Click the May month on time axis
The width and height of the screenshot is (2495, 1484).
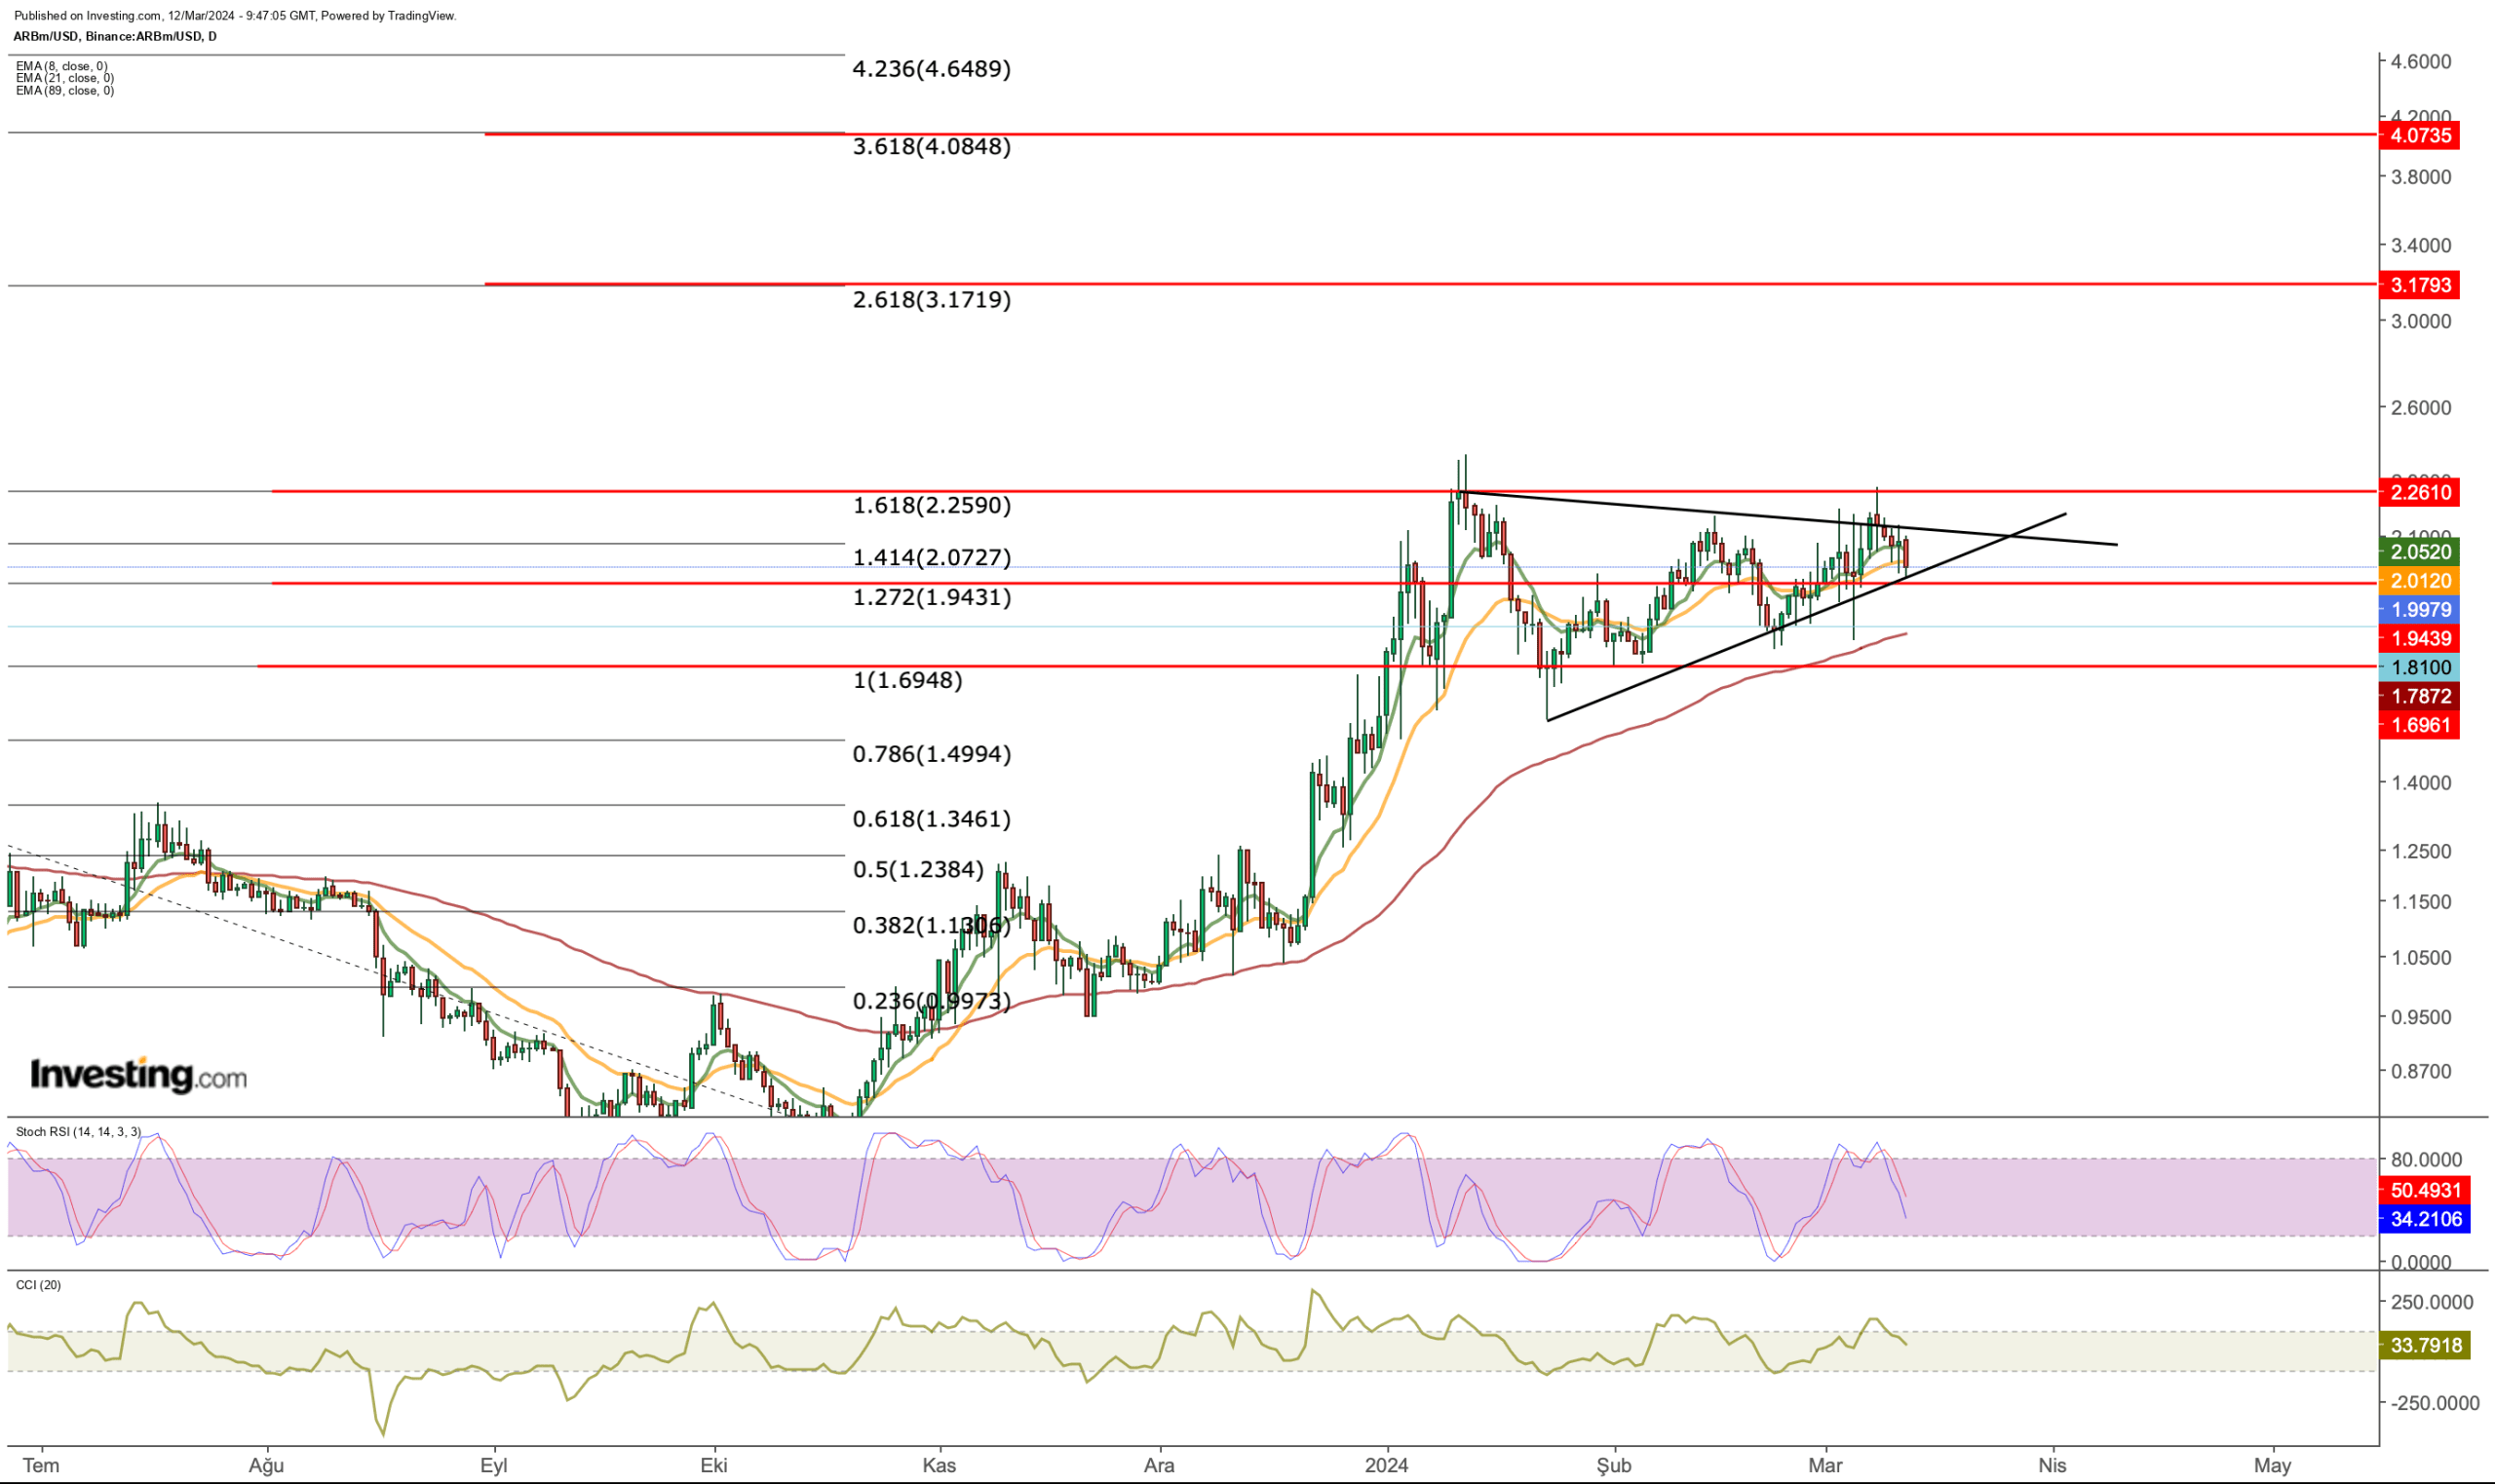point(2272,1466)
